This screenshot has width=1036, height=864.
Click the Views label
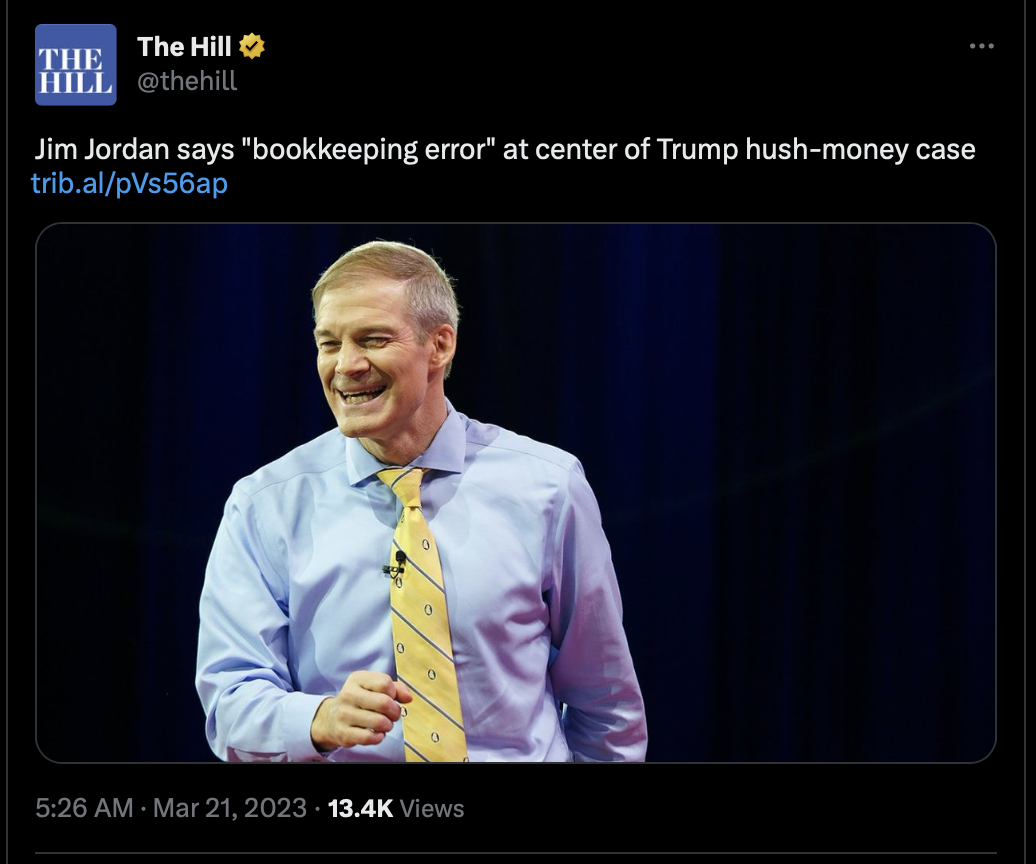[x=432, y=809]
